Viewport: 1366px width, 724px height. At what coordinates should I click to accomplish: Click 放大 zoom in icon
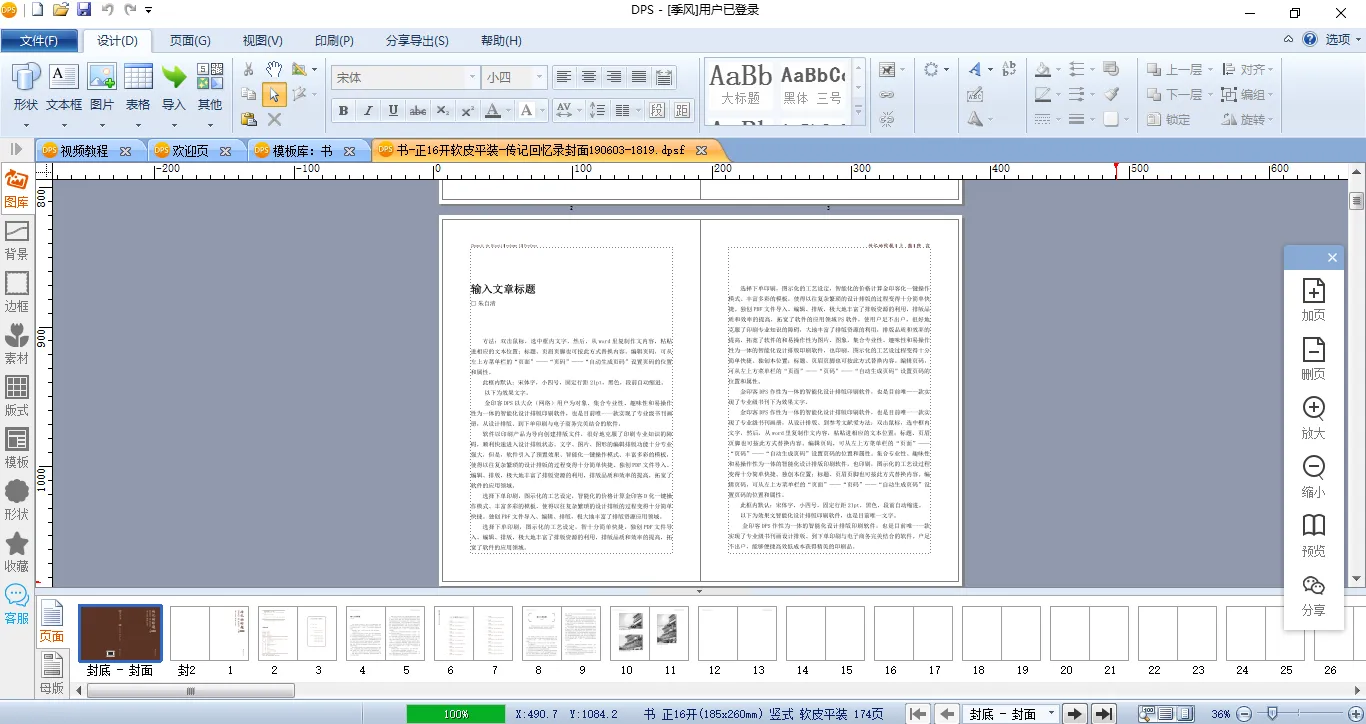point(1313,417)
